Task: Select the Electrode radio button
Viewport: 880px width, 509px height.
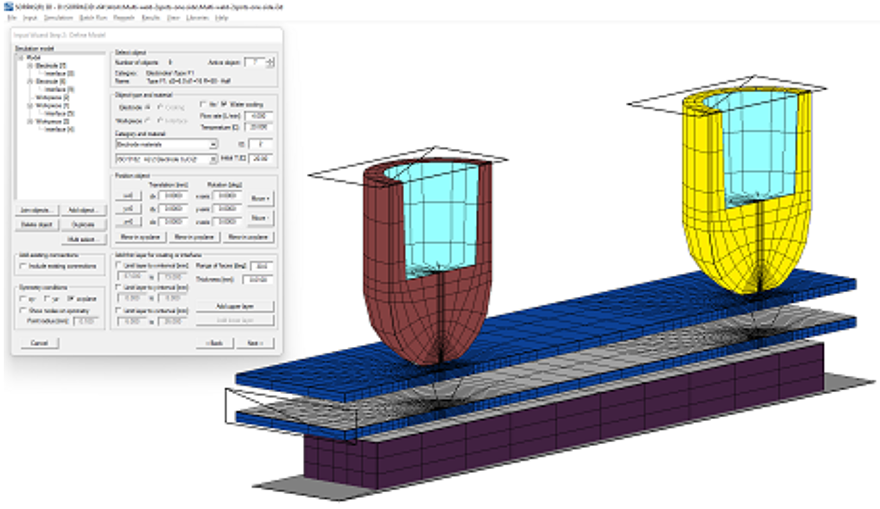Action: point(149,105)
